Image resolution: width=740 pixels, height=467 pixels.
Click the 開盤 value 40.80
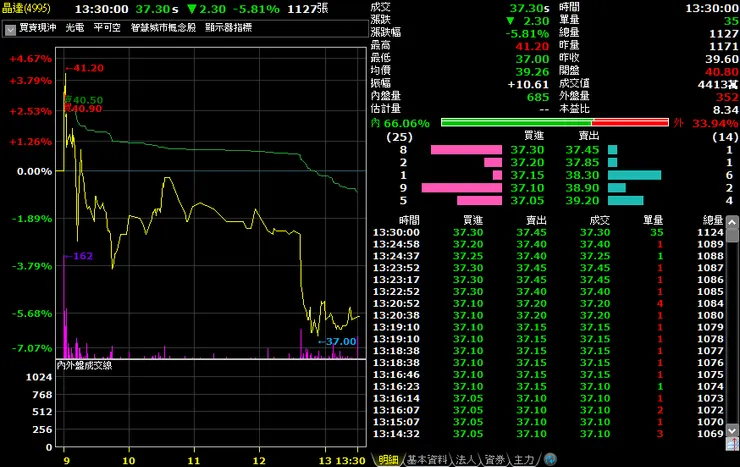(722, 72)
